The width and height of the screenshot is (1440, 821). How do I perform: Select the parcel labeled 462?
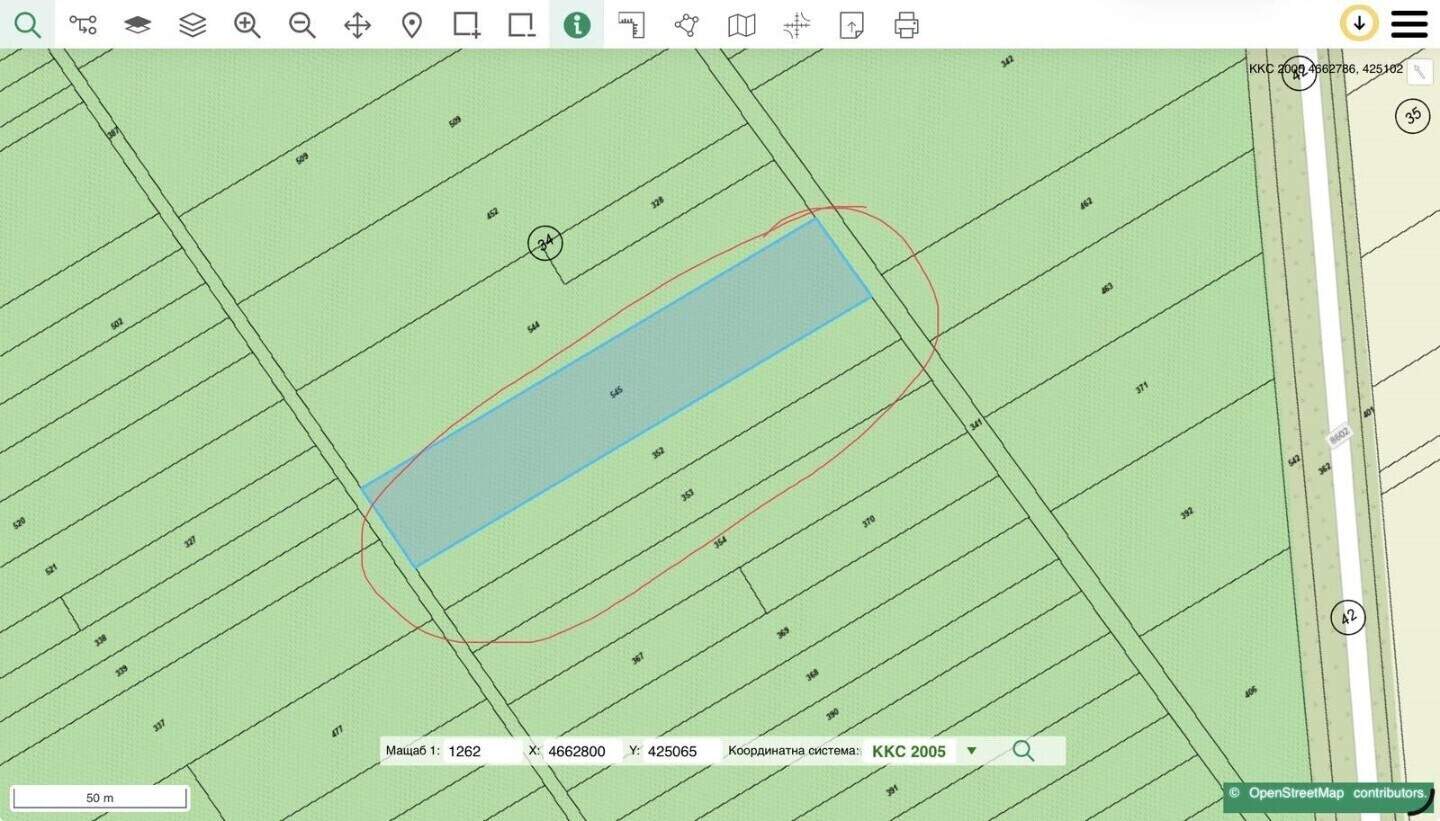click(1086, 204)
